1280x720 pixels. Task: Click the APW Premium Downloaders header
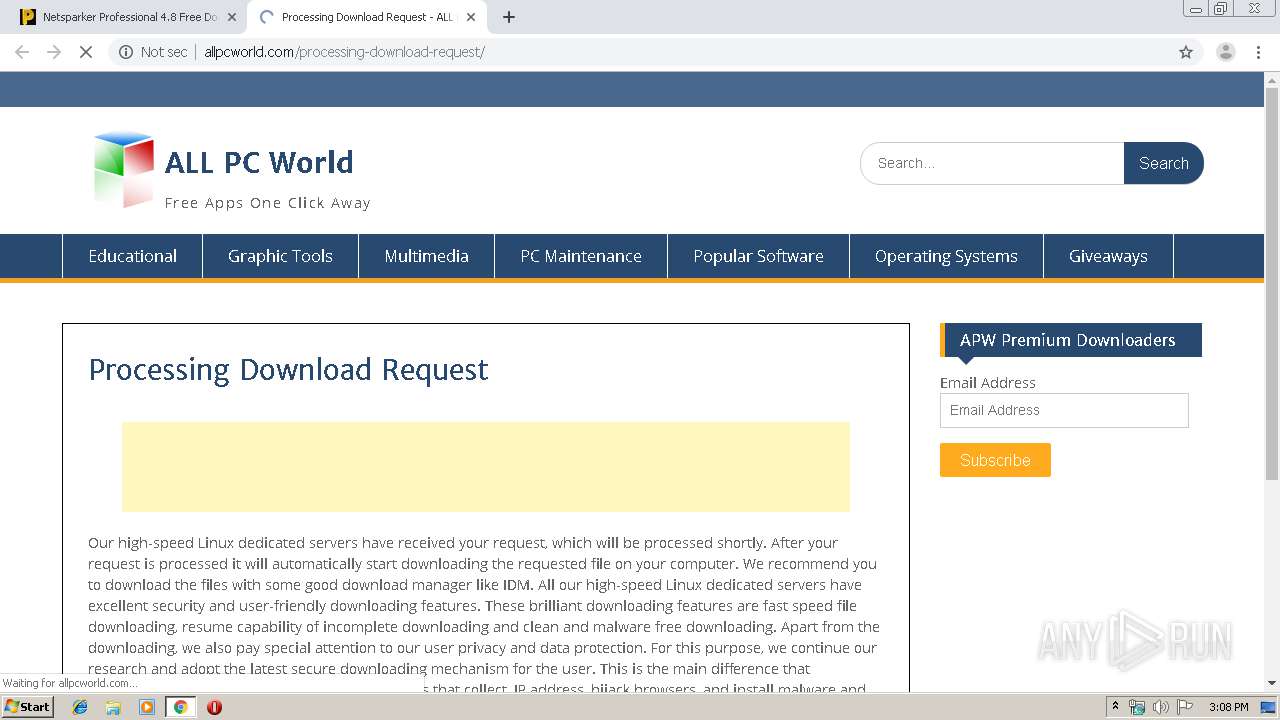(x=1071, y=340)
